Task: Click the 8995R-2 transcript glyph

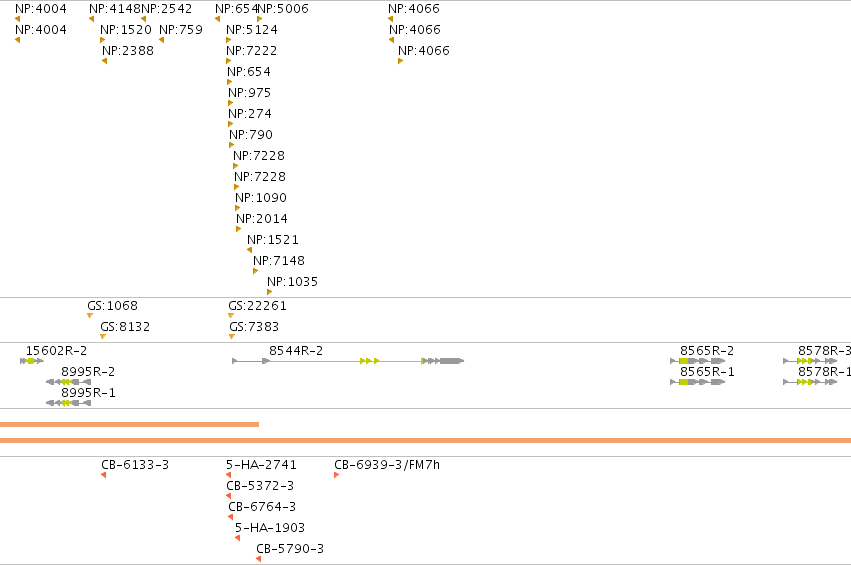Action: tap(68, 382)
